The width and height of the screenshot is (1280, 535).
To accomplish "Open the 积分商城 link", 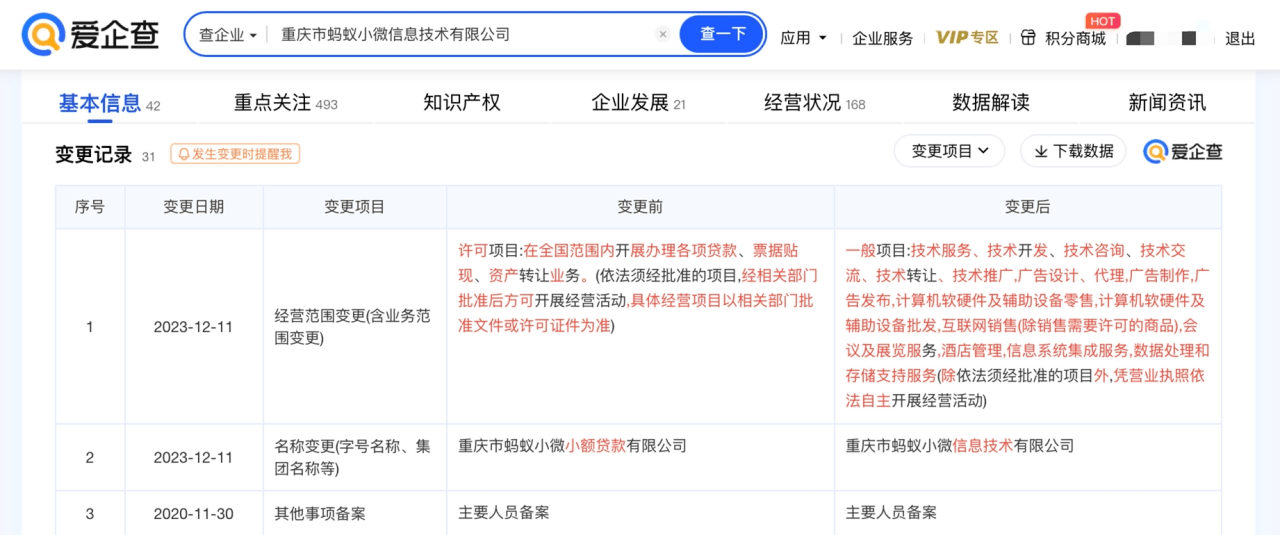I will pyautogui.click(x=1075, y=38).
